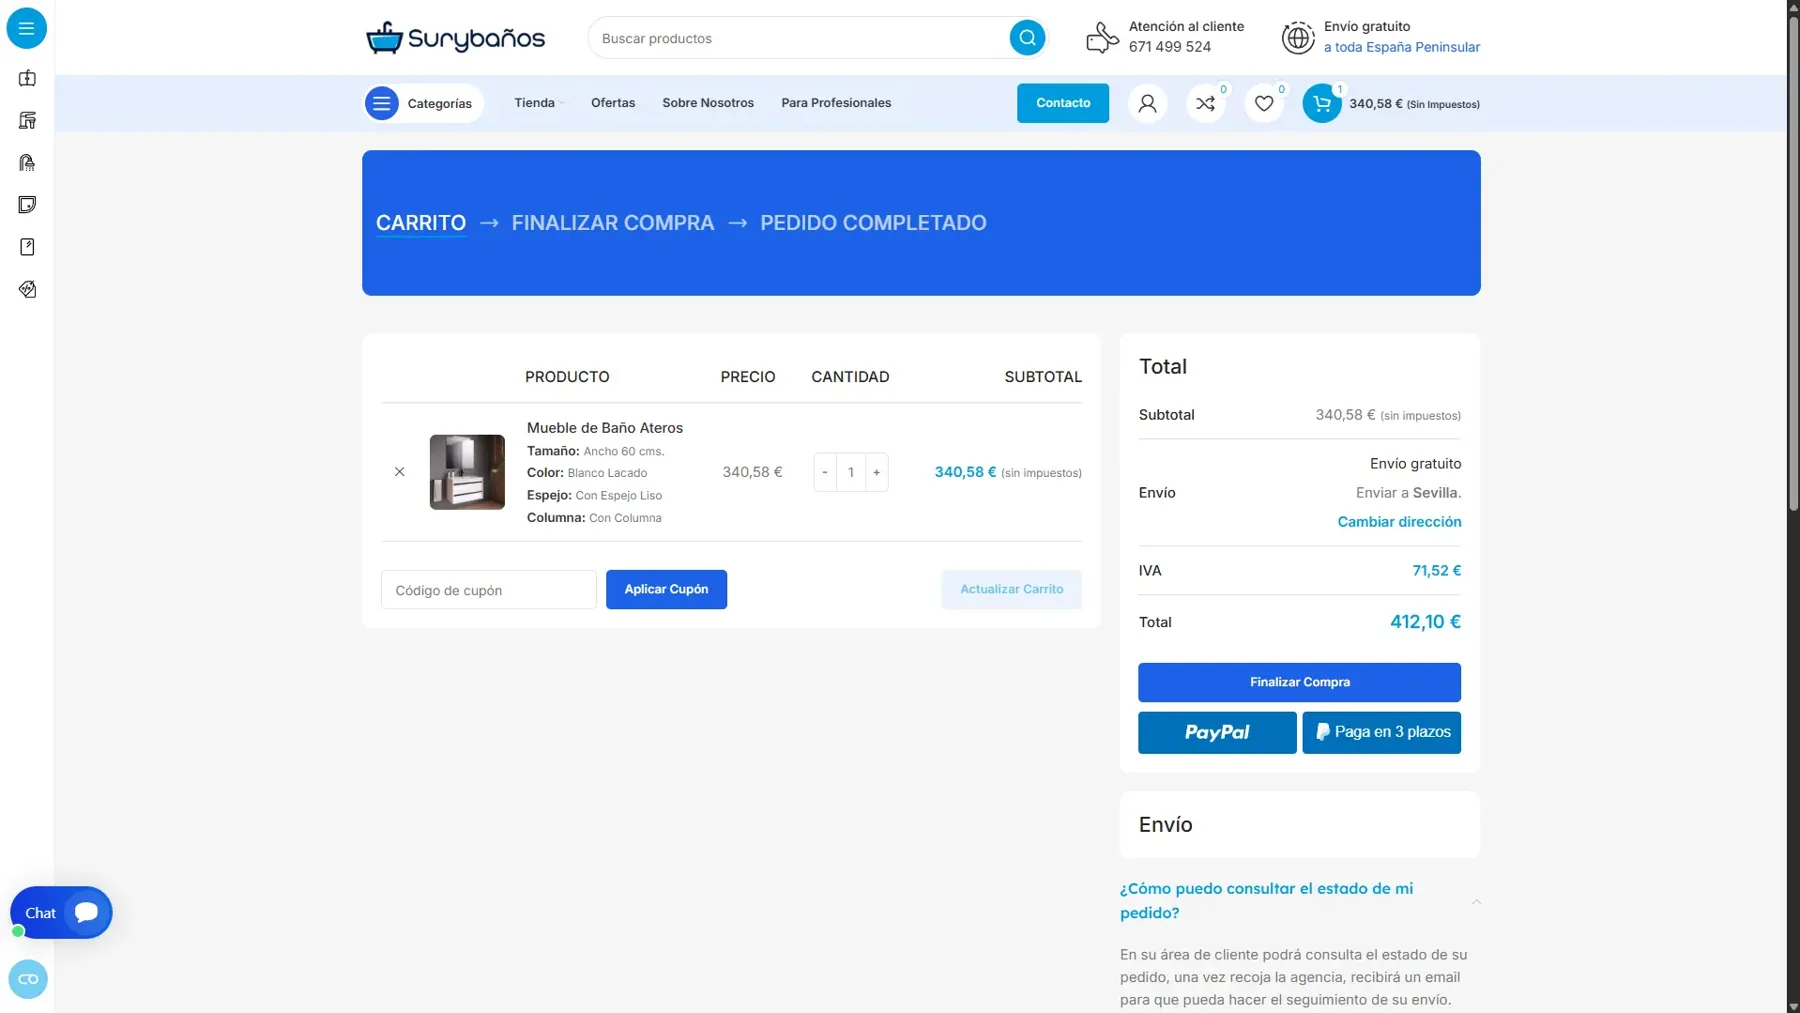Pay with the PayPal button
This screenshot has width=1800, height=1013.
click(1217, 733)
